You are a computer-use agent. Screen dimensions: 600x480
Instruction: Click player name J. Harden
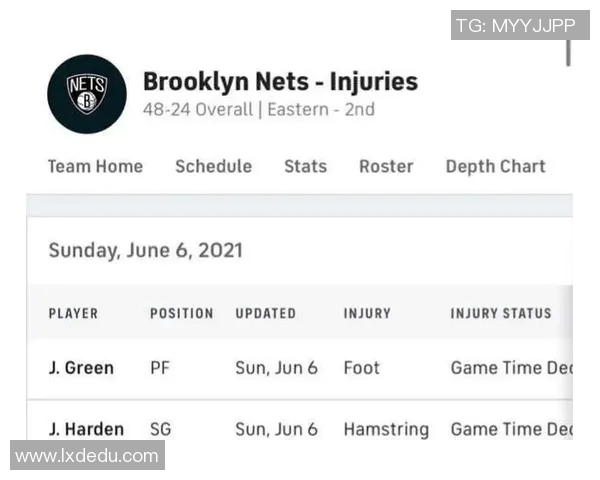click(x=86, y=429)
